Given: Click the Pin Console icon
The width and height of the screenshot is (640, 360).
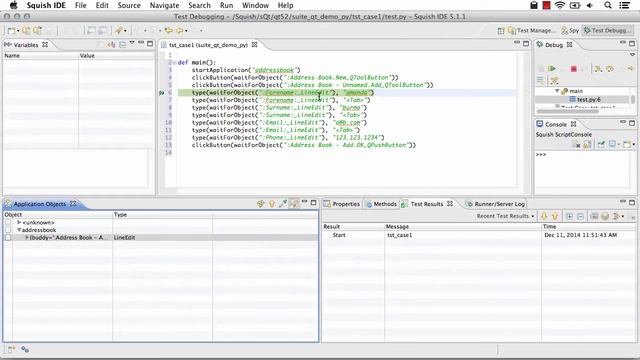Looking at the screenshot, I should (x=601, y=144).
